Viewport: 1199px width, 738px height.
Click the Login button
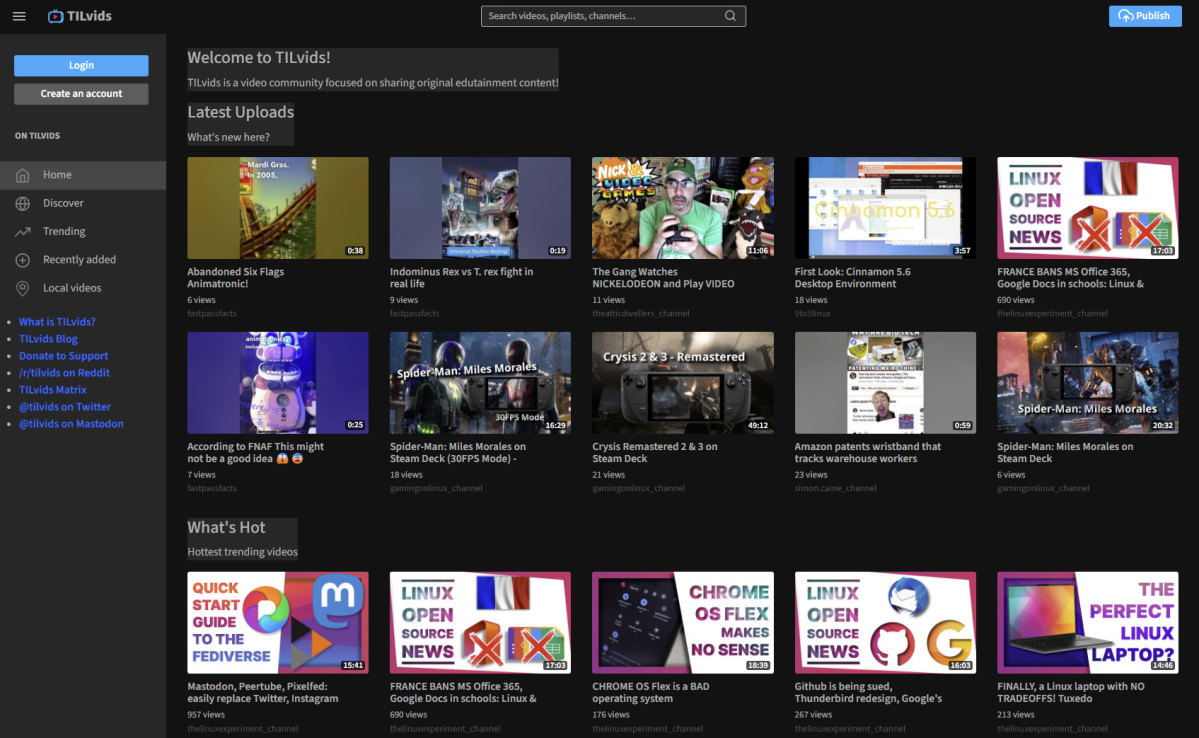(x=81, y=66)
